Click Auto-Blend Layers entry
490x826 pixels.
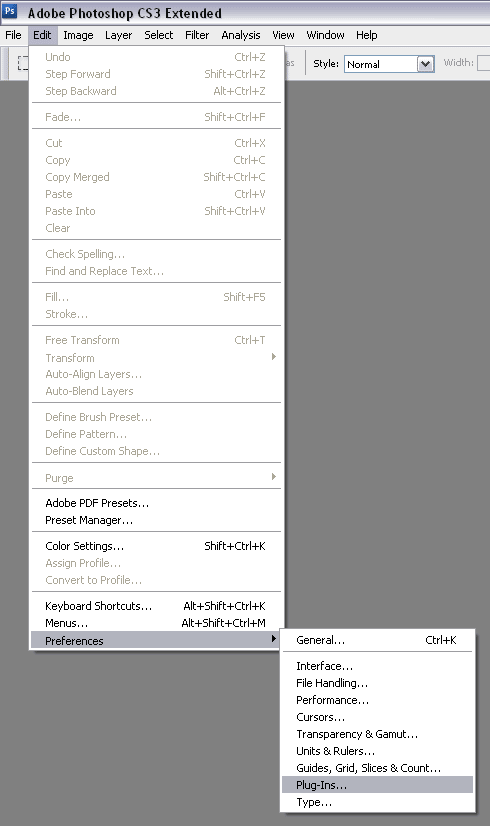point(156,391)
